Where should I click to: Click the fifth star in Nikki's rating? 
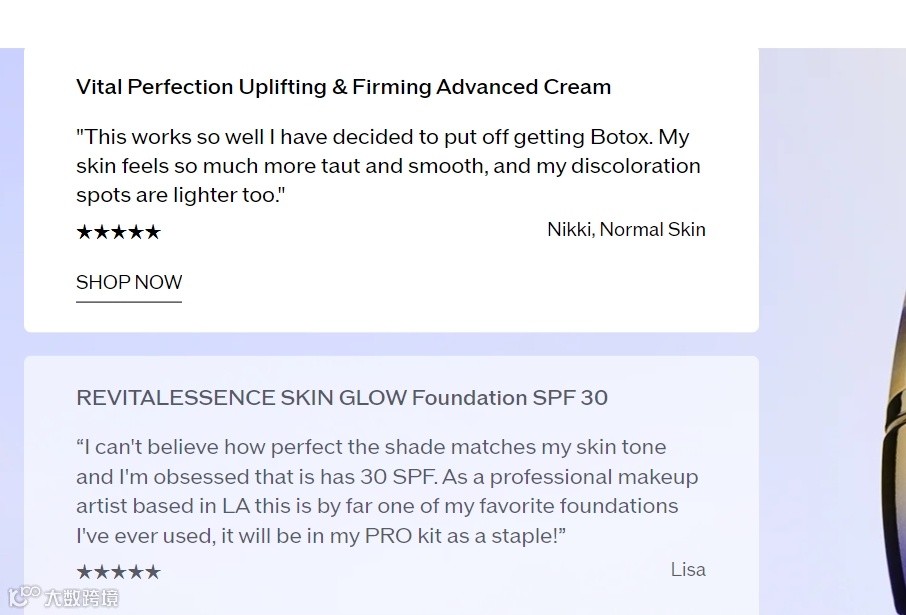click(153, 233)
